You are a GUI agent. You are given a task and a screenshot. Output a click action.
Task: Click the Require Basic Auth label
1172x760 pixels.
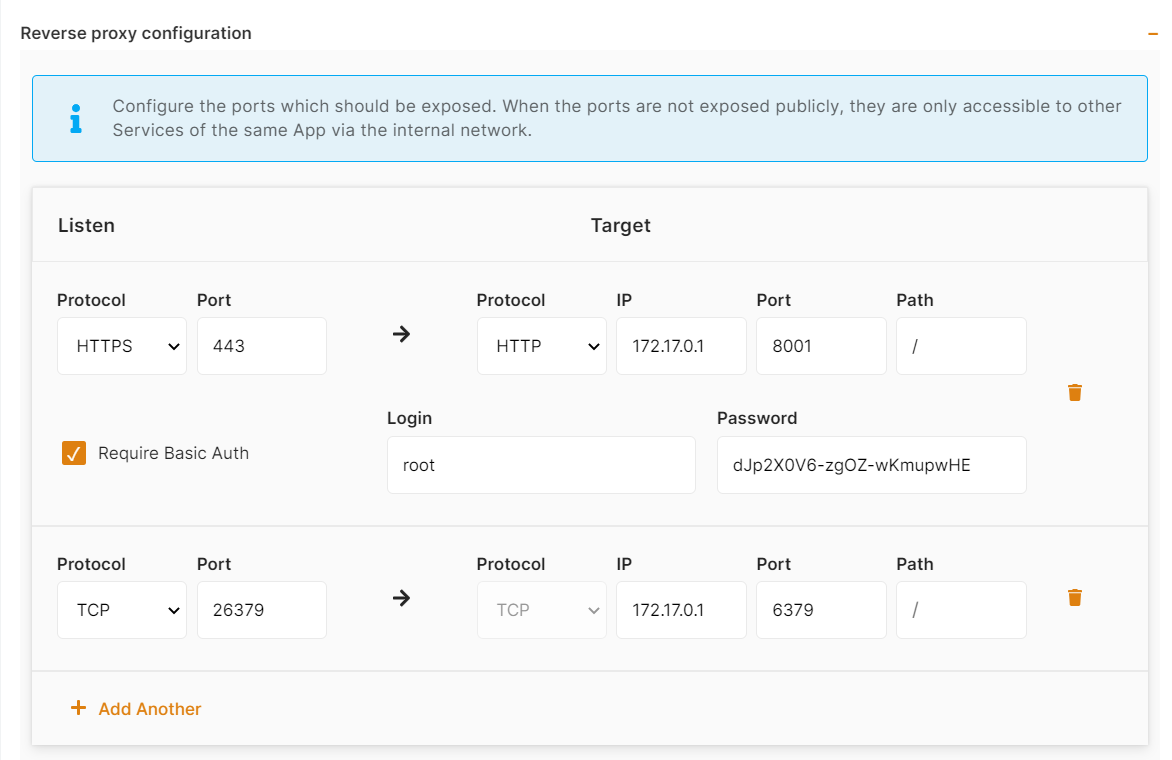173,453
